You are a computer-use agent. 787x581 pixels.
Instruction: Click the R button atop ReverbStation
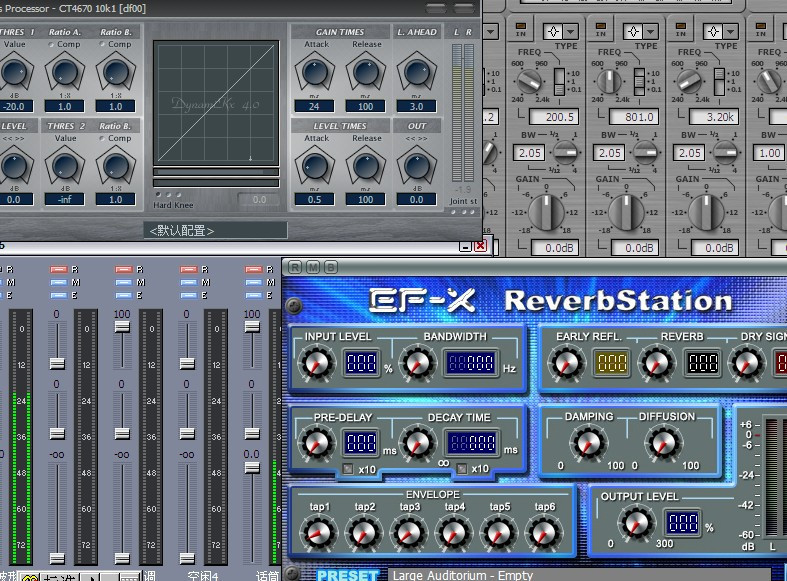[x=296, y=267]
